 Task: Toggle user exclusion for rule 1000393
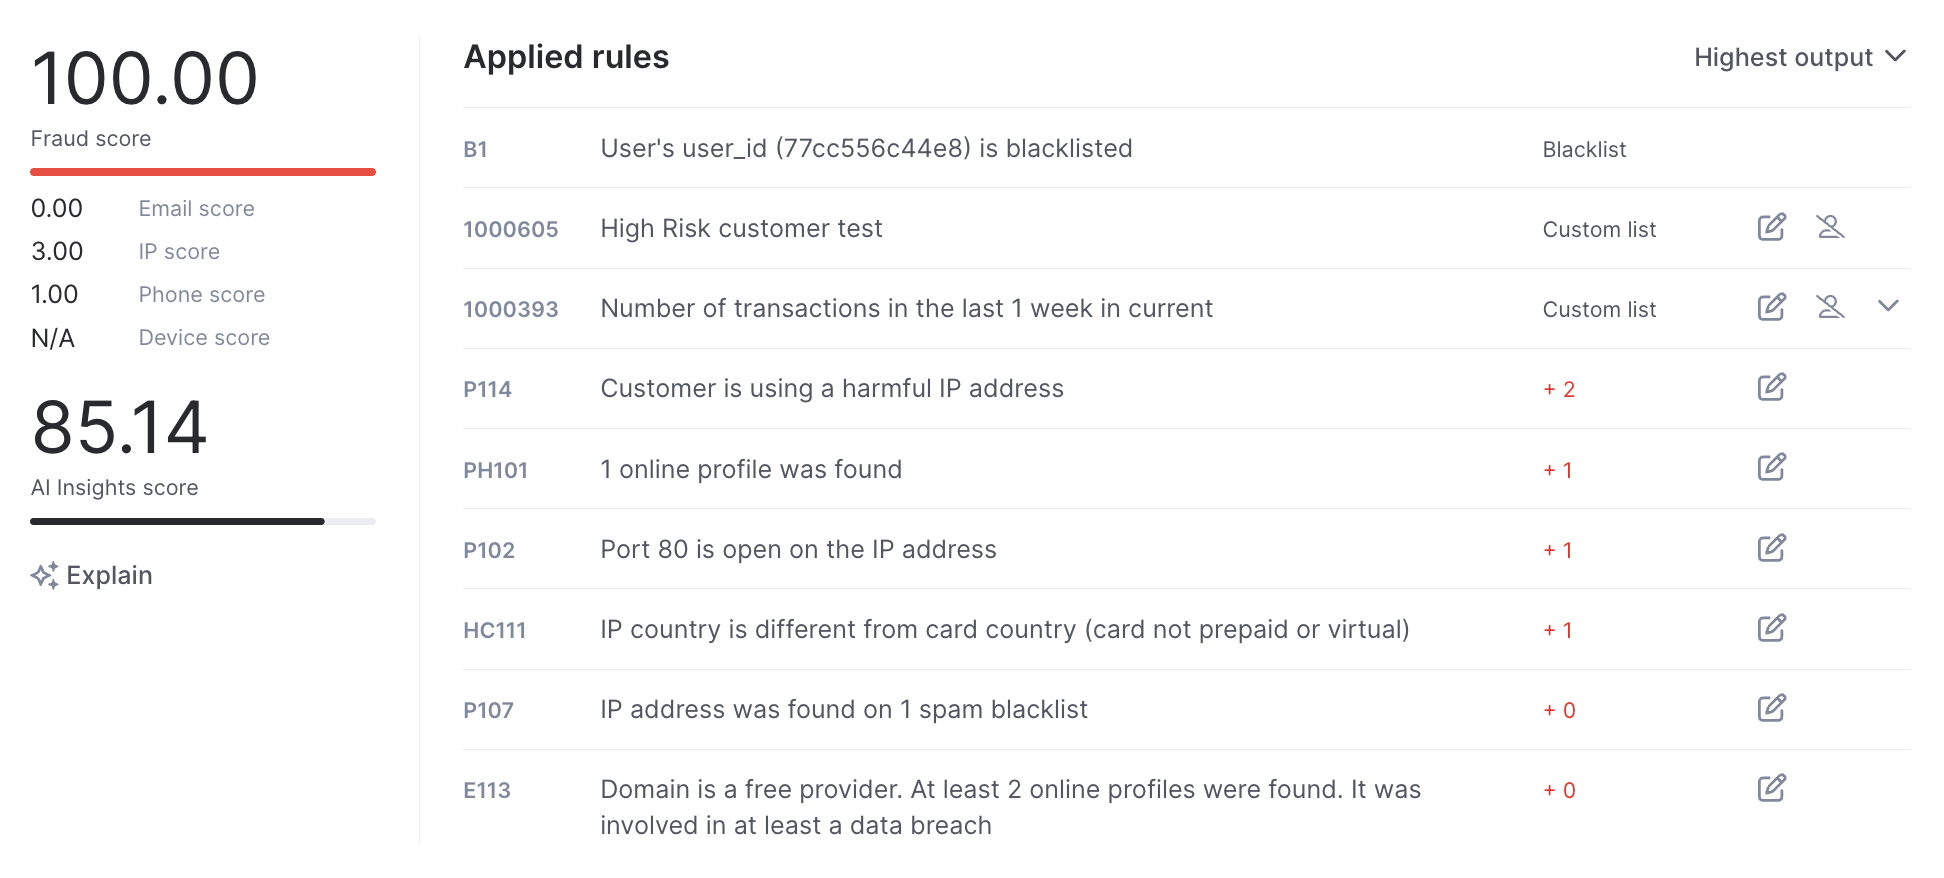(1830, 308)
